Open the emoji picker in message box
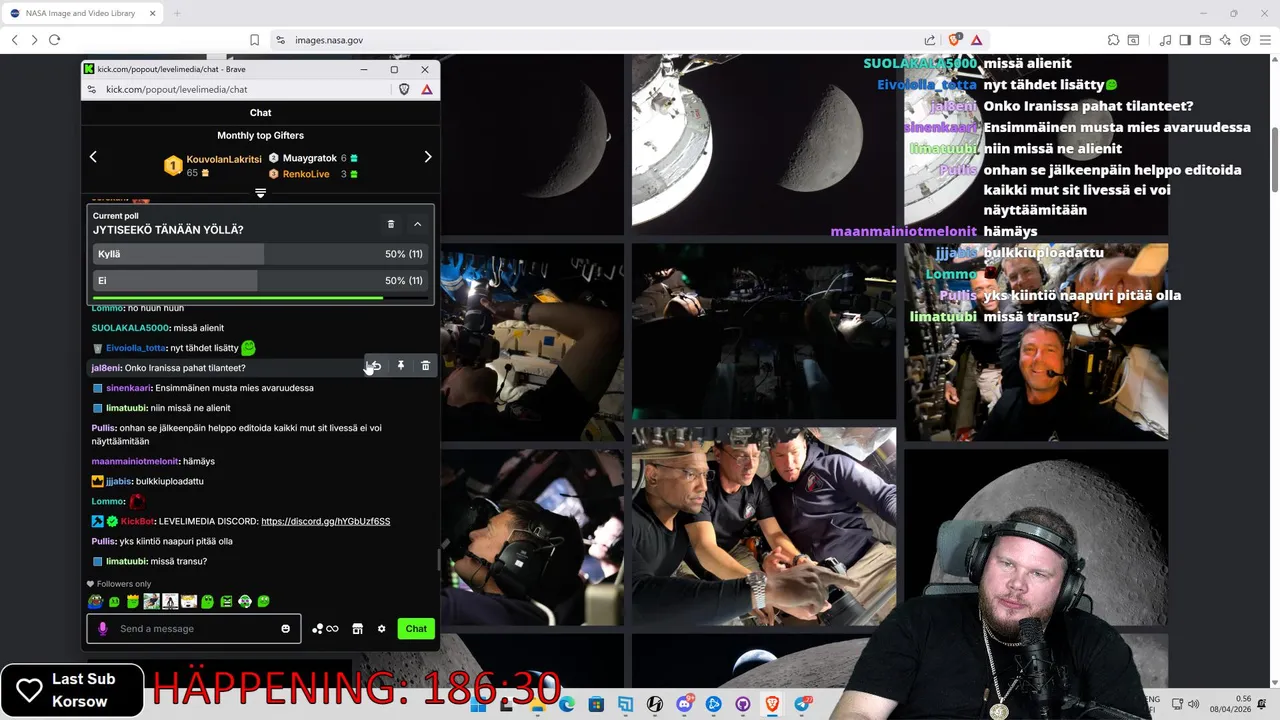 click(286, 629)
